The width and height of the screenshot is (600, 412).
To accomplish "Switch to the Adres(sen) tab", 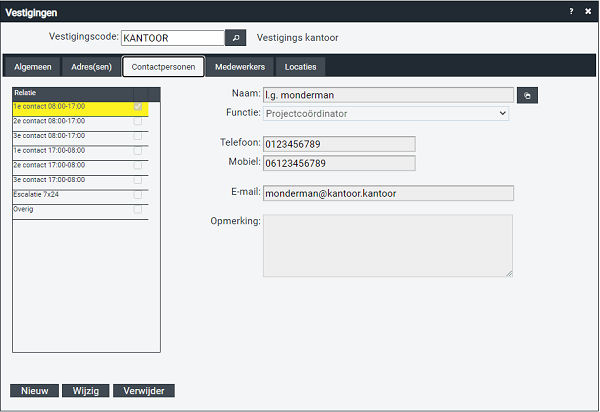I will (91, 67).
